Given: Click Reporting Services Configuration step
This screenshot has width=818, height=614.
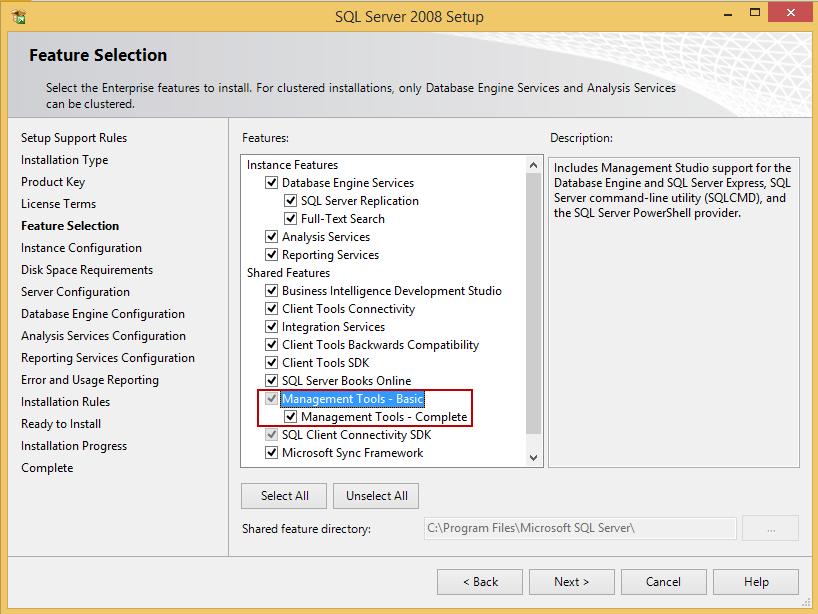Looking at the screenshot, I should click(108, 358).
